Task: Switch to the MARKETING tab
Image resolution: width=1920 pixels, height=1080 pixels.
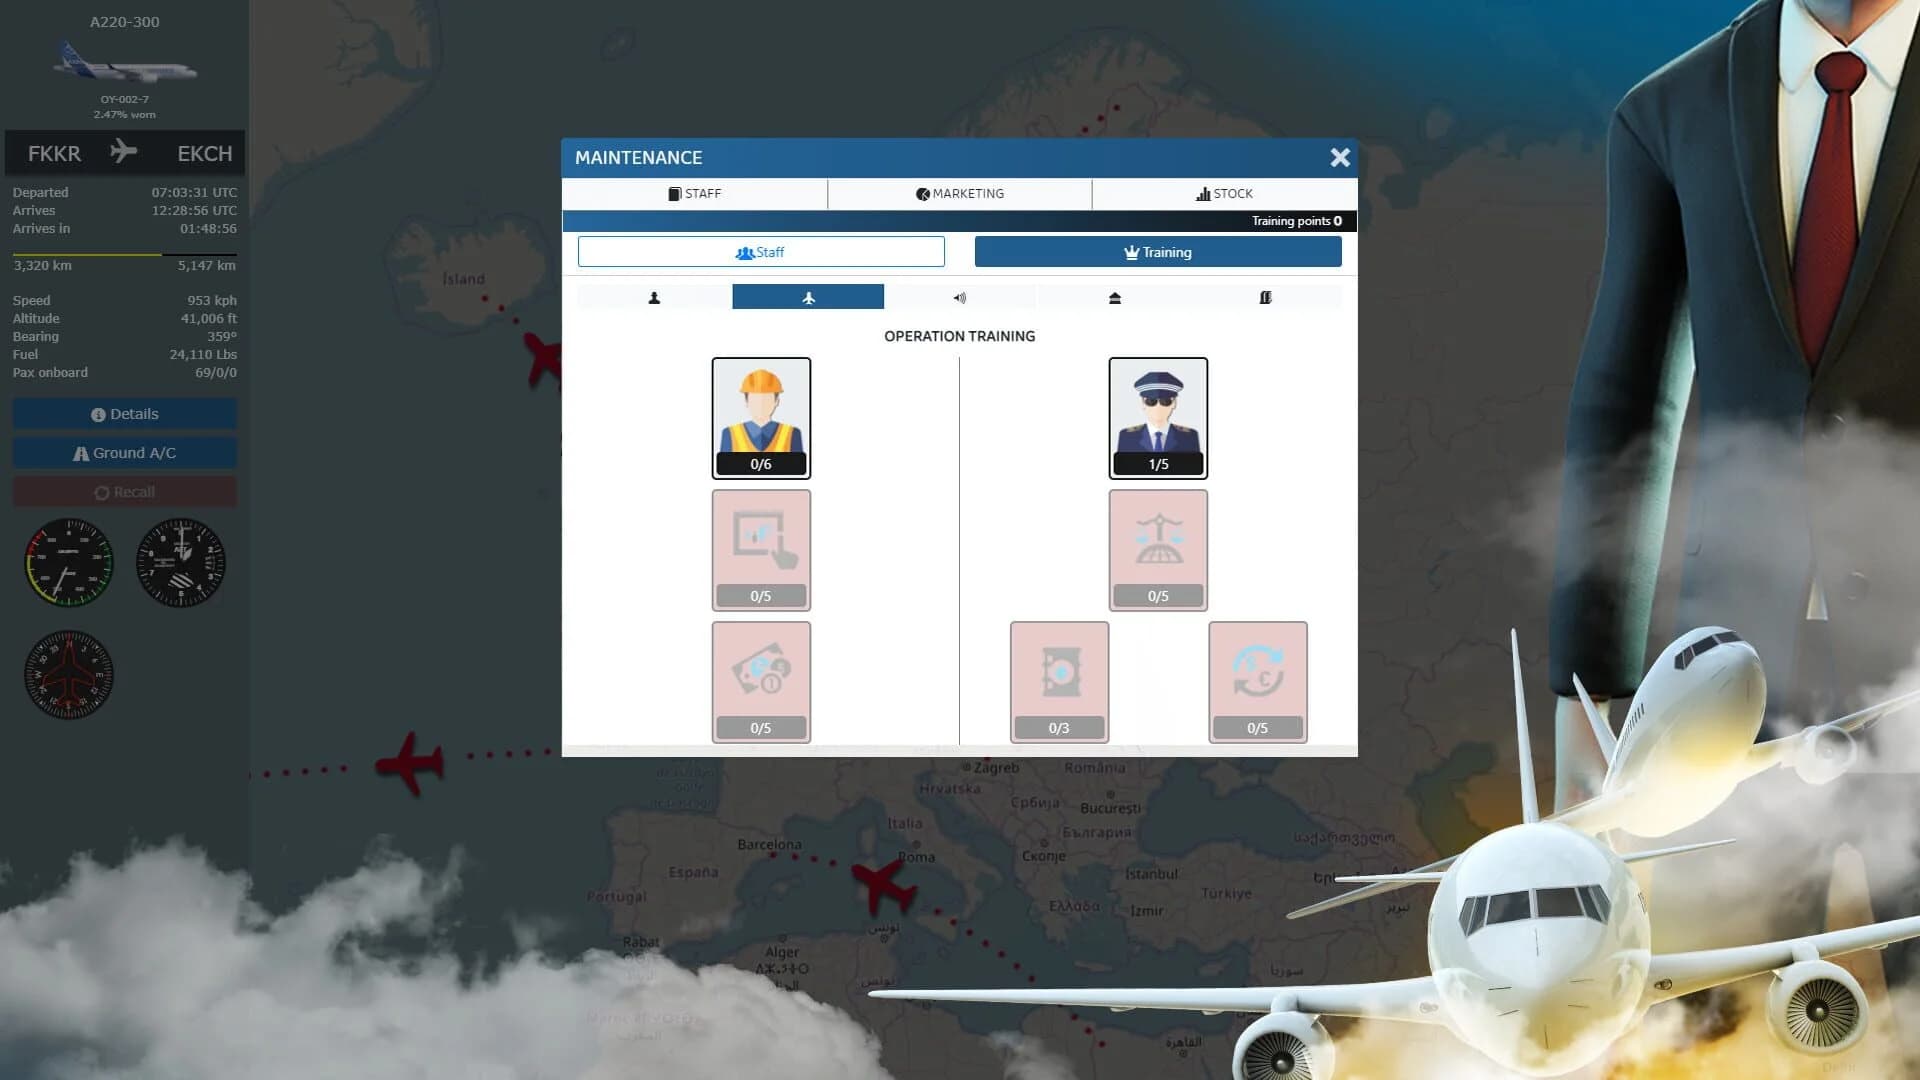Action: 960,193
